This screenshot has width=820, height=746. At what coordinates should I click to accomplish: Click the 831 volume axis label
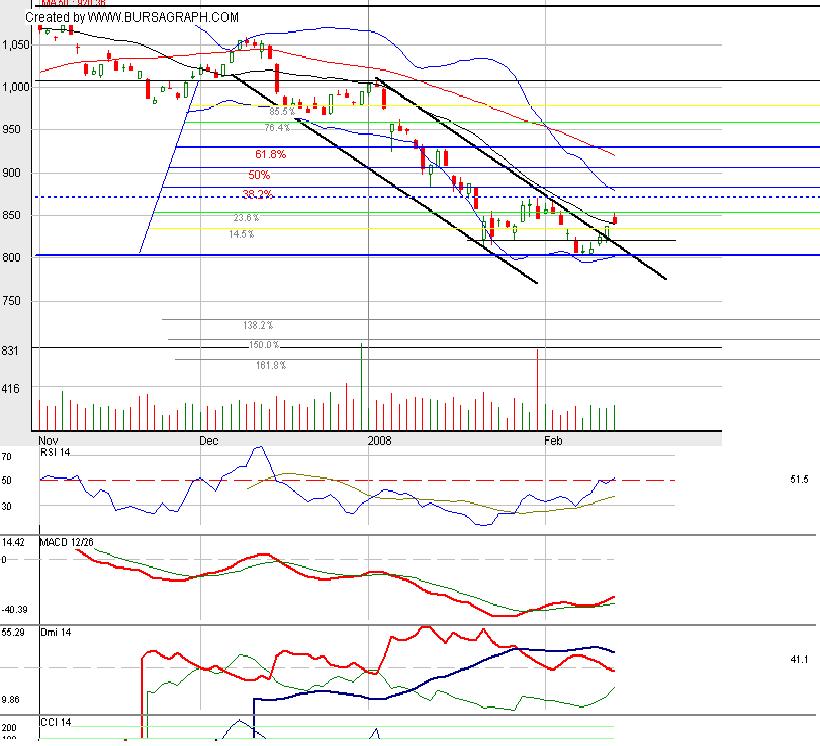pyautogui.click(x=10, y=350)
